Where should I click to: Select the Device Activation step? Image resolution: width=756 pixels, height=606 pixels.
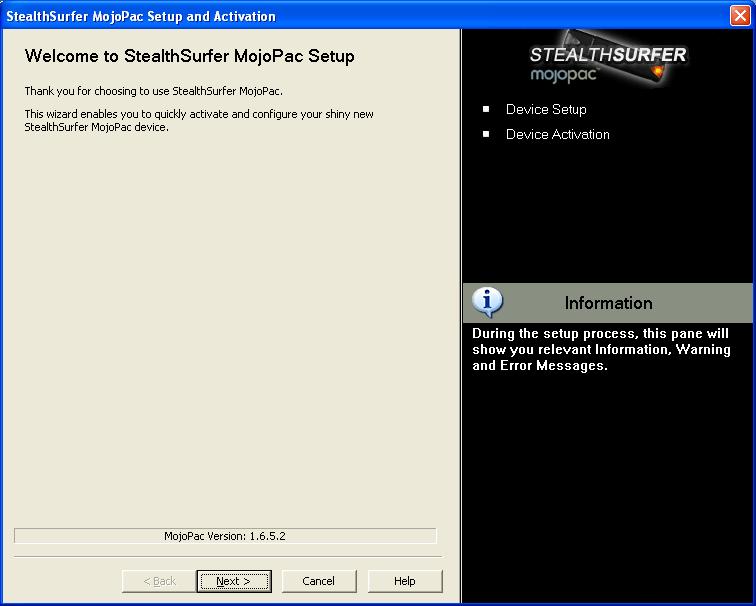tap(557, 135)
